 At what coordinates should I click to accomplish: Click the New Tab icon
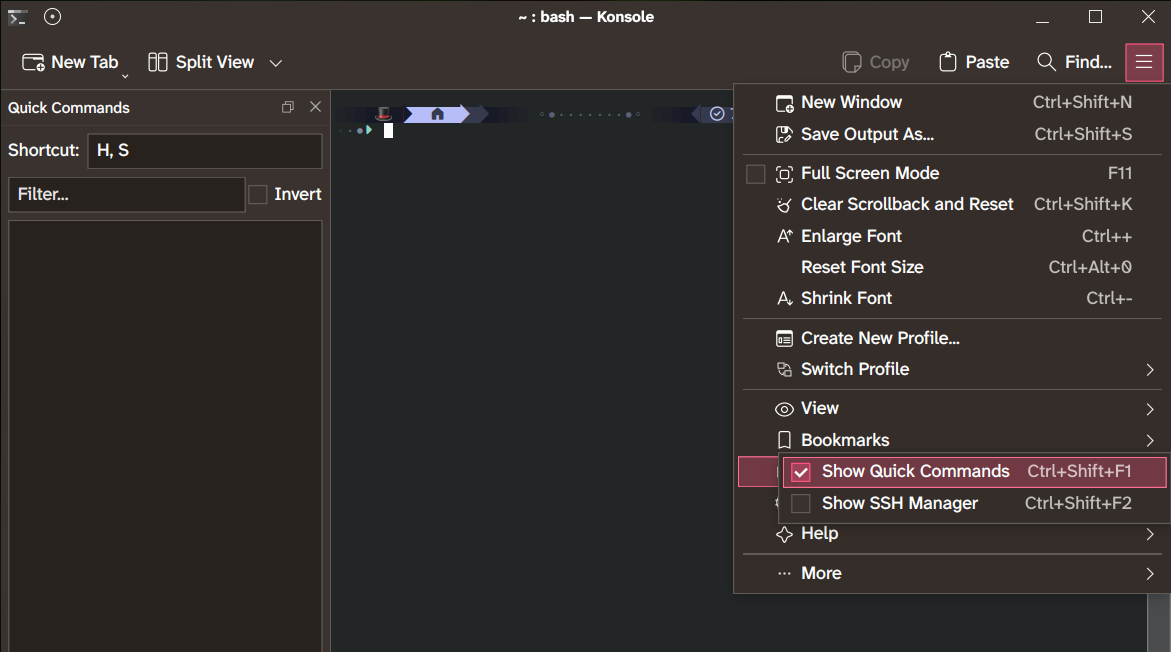(34, 62)
